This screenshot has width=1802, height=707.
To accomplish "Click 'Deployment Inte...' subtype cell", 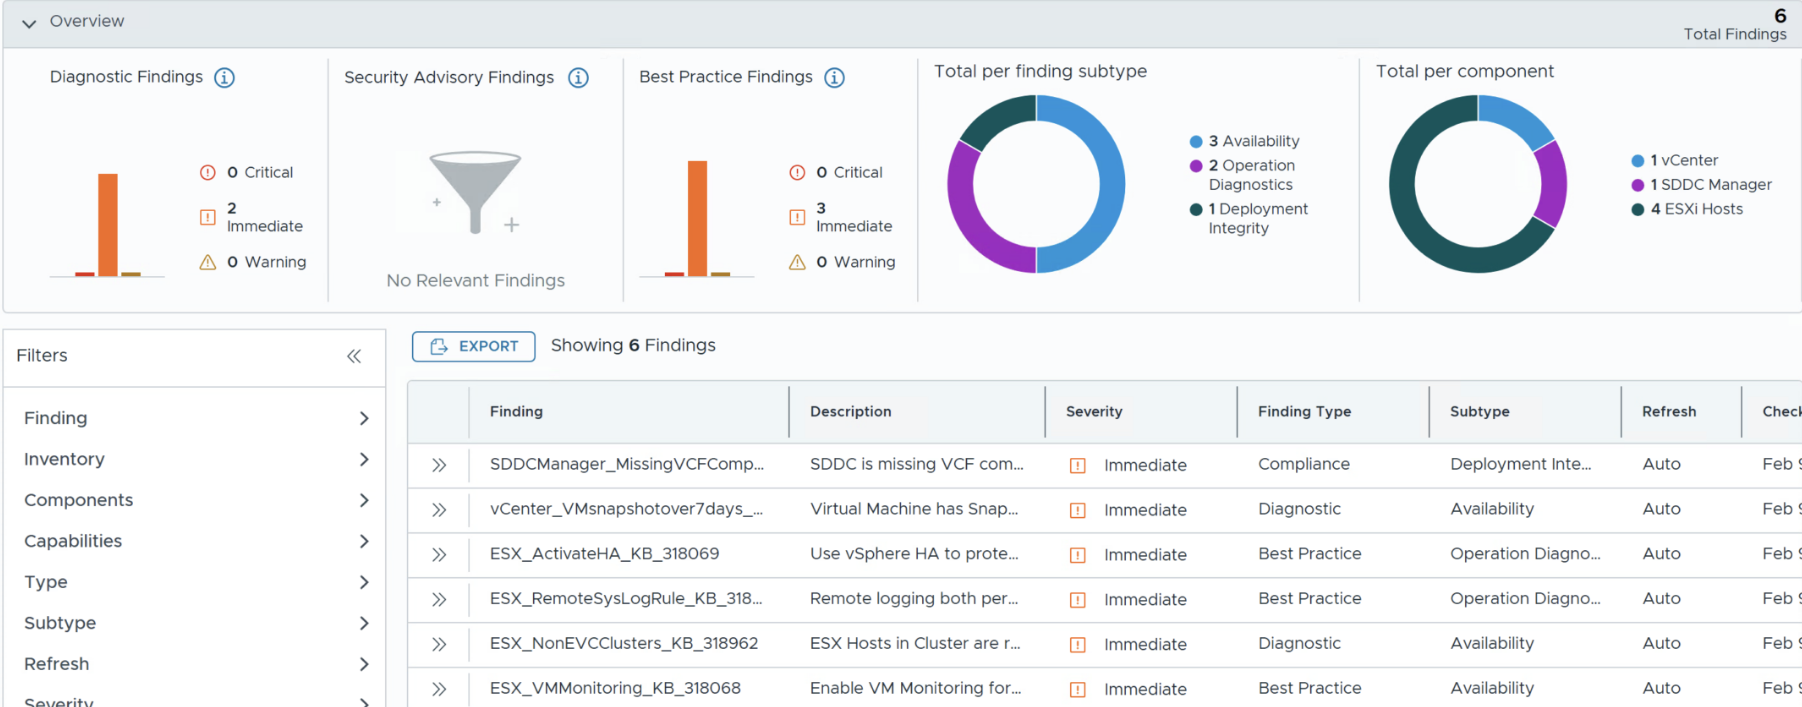I will [1520, 464].
